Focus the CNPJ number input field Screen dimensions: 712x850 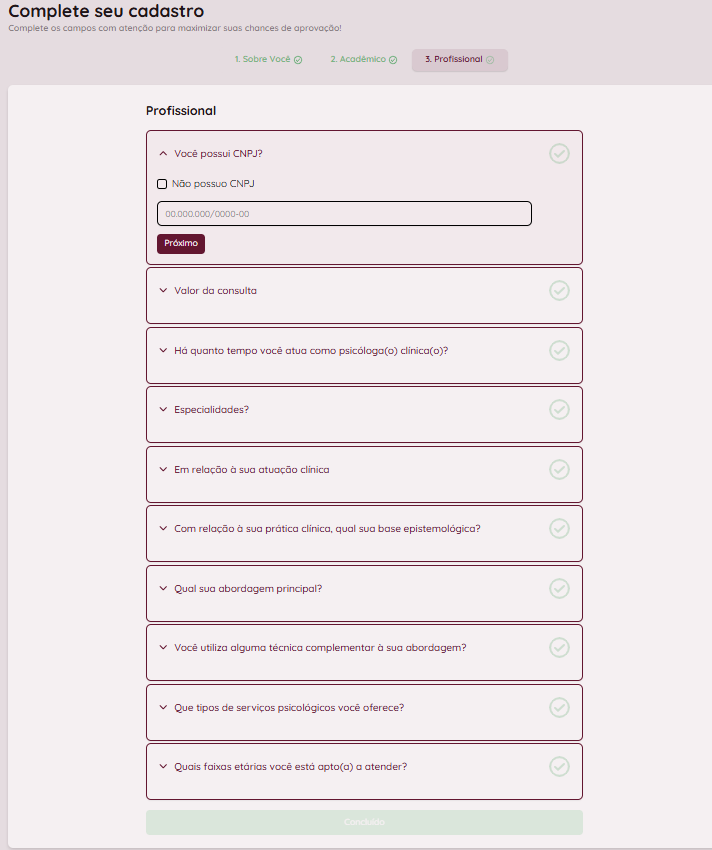344,214
